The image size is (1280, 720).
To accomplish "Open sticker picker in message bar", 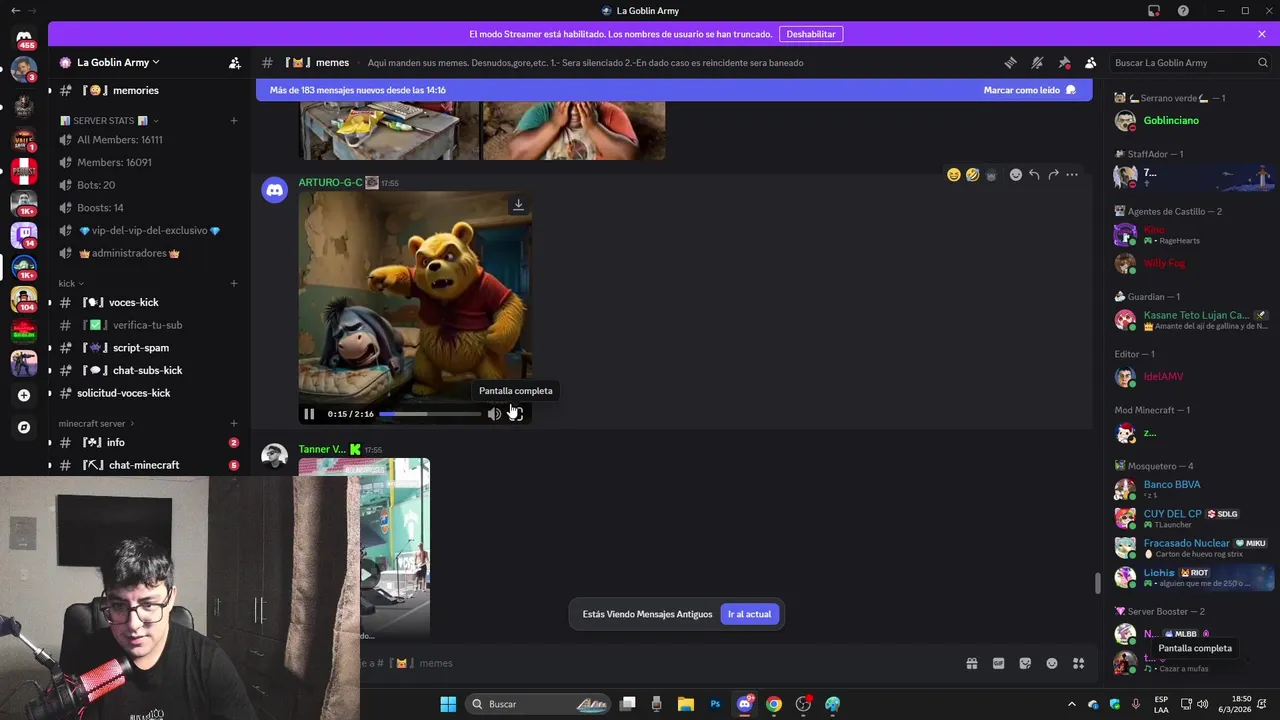I will coord(1025,663).
